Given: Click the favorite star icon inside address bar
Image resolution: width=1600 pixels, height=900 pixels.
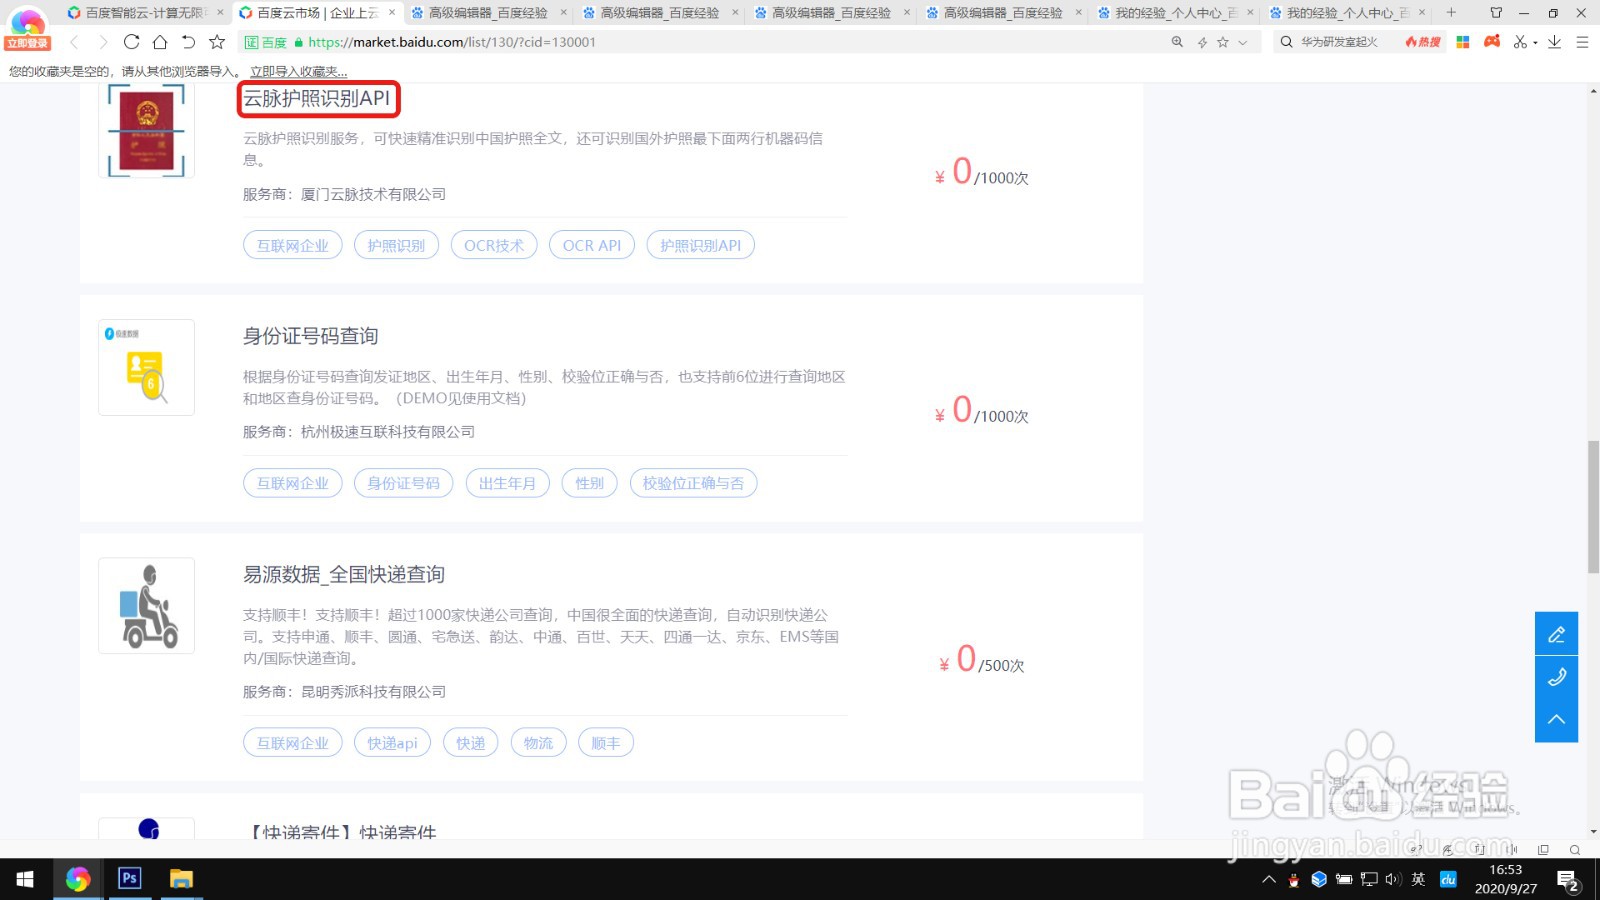Looking at the screenshot, I should [1222, 42].
